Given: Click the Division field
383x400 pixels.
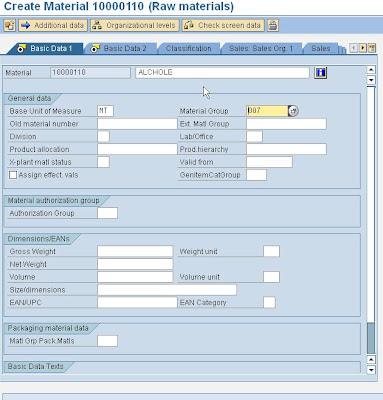Looking at the screenshot, I should coord(103,137).
